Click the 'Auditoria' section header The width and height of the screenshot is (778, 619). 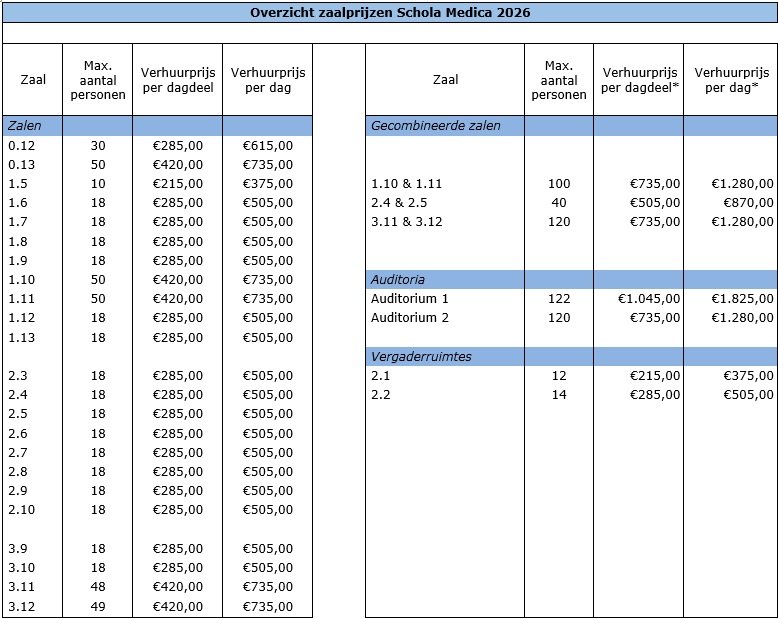pyautogui.click(x=398, y=279)
